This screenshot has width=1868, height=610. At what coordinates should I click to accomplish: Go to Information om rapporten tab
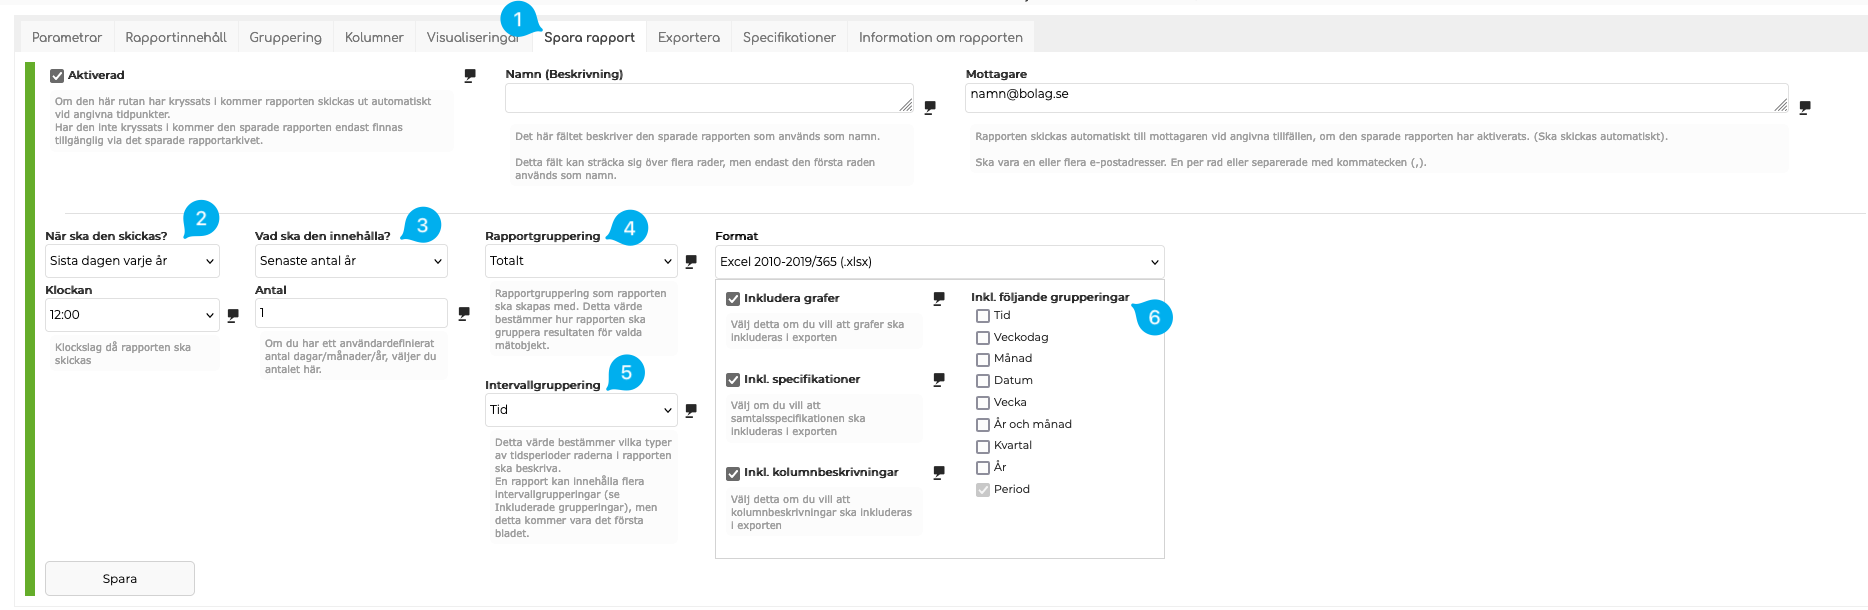pyautogui.click(x=940, y=38)
